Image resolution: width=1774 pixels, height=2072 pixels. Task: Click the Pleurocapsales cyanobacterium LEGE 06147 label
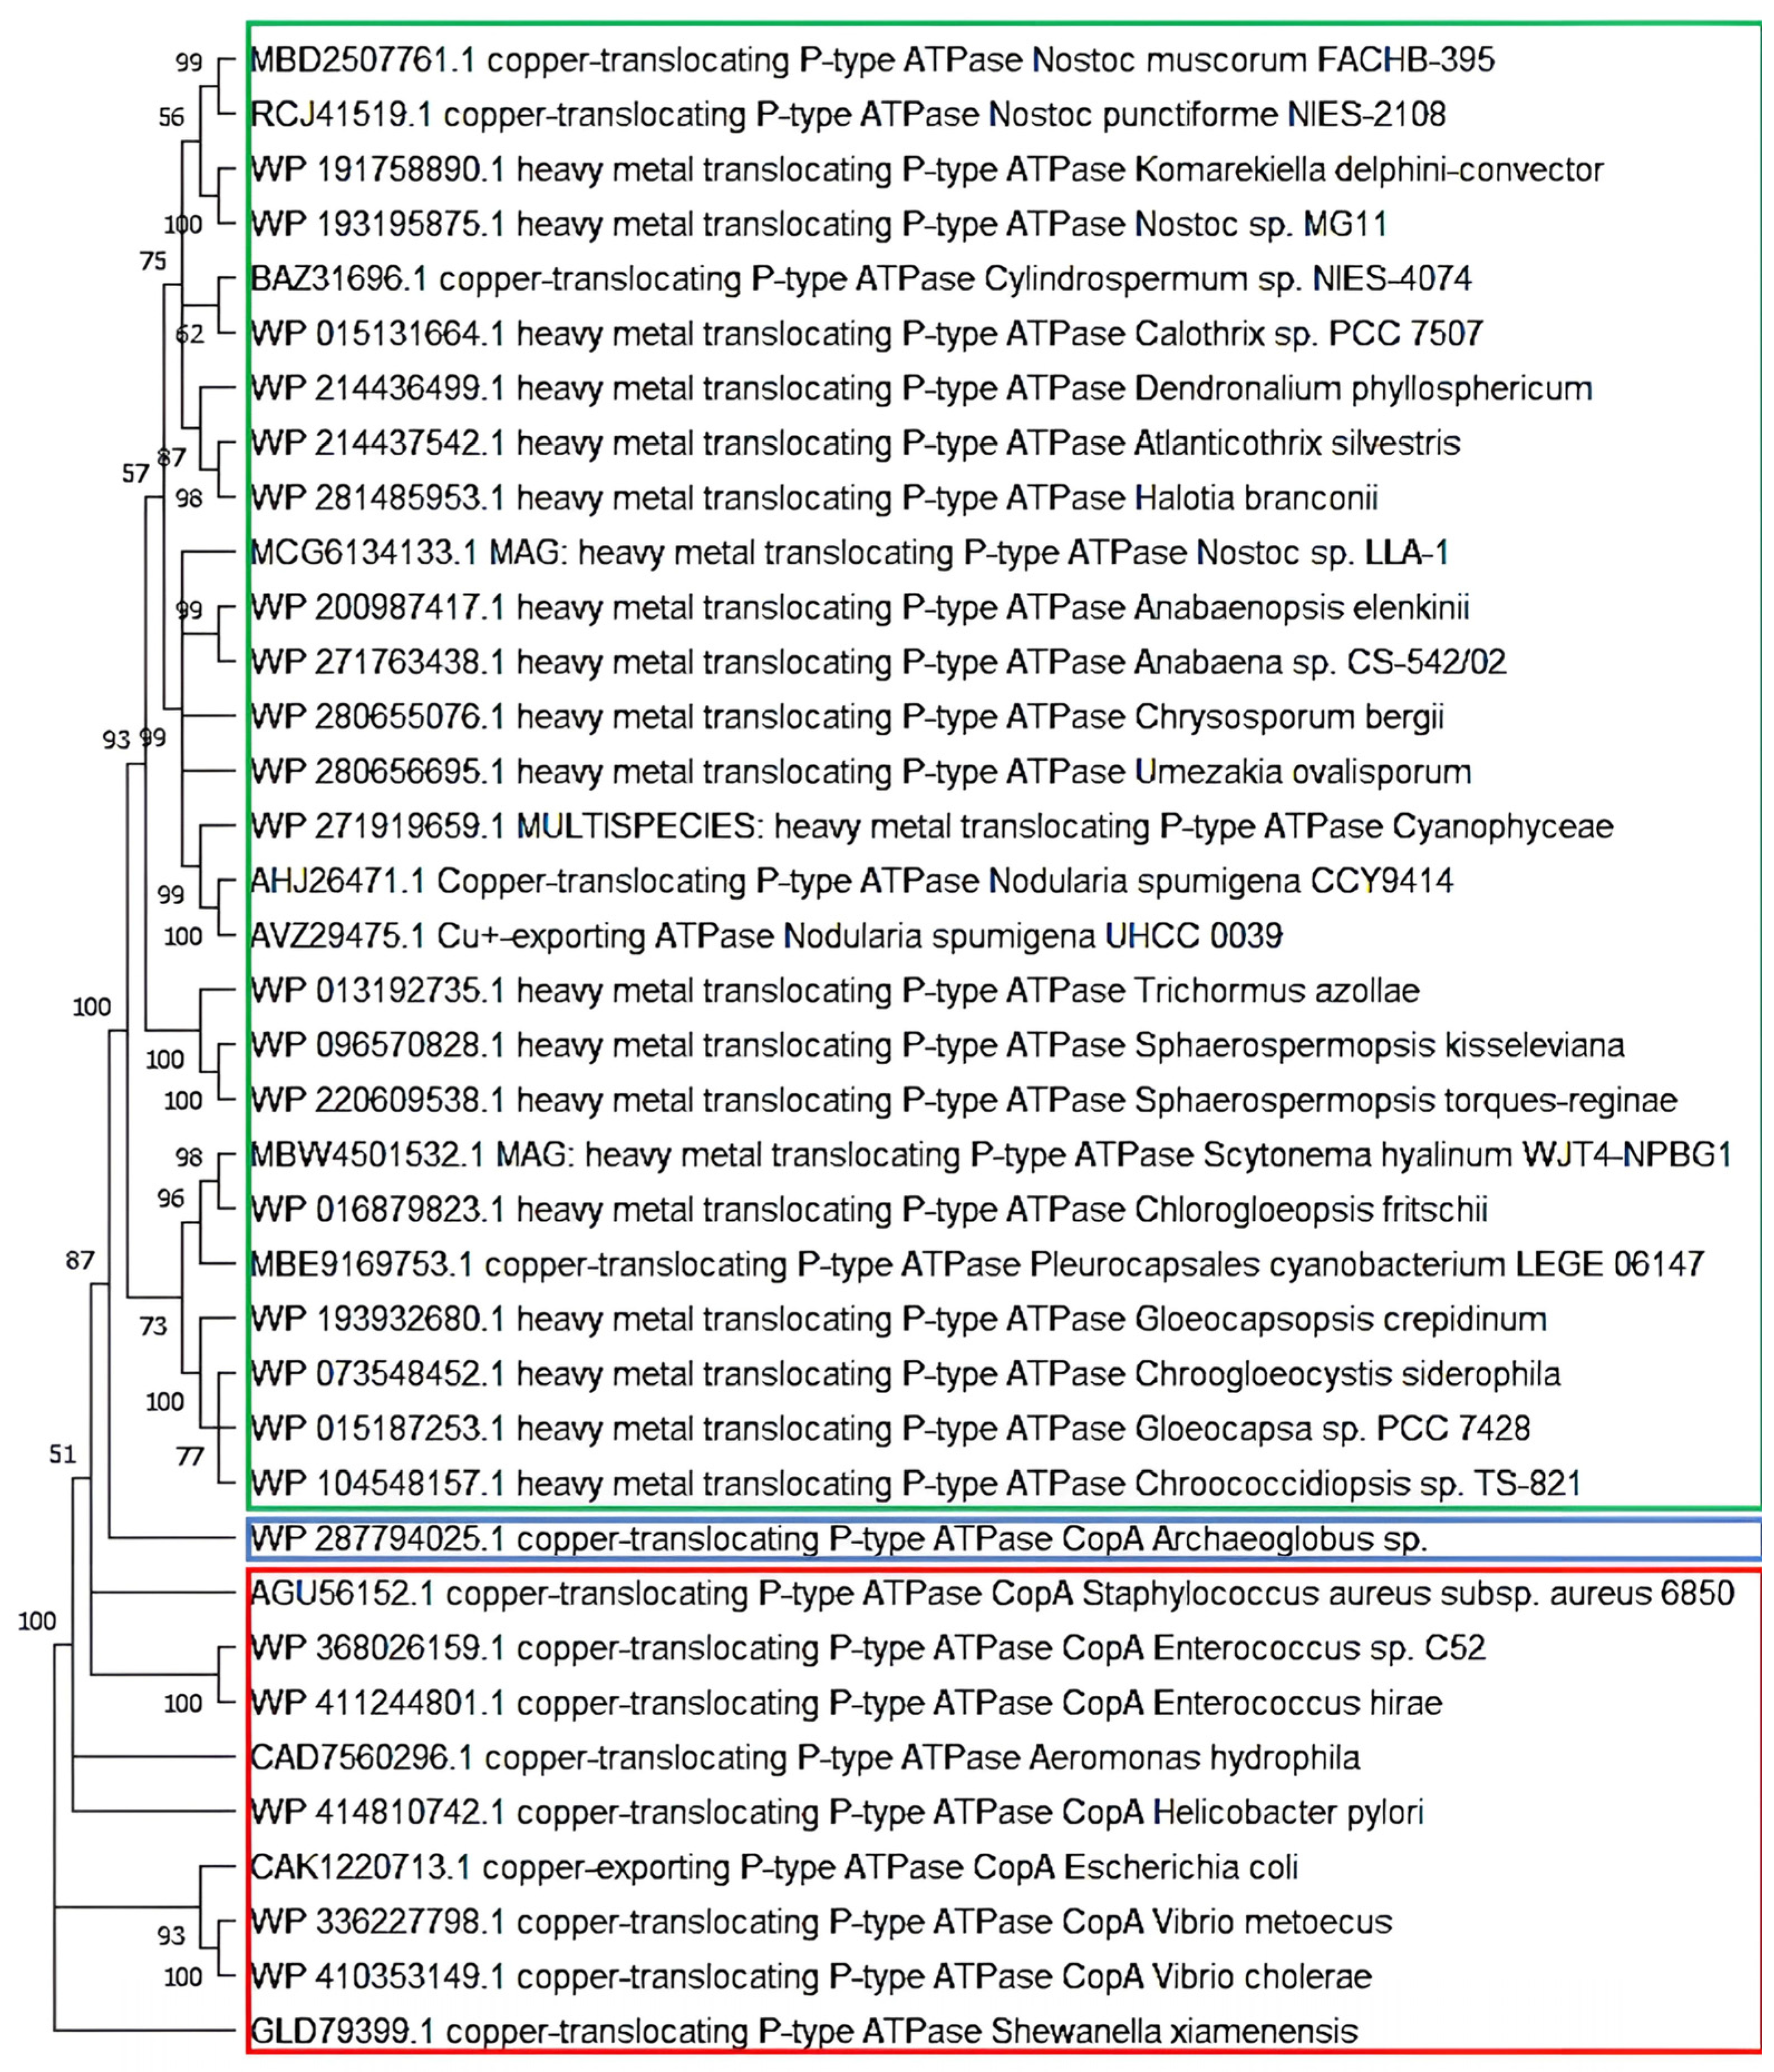pos(976,1265)
